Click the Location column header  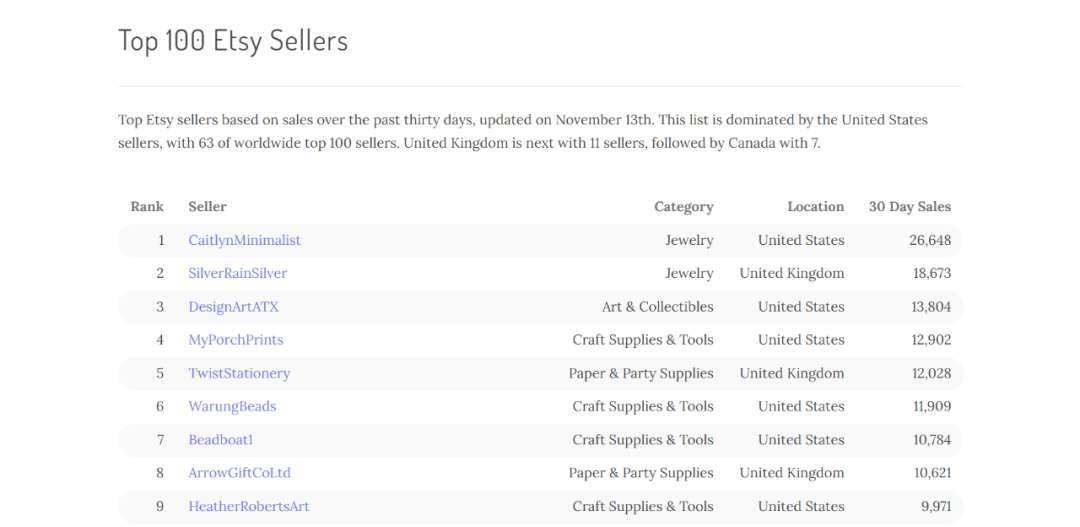click(x=816, y=207)
